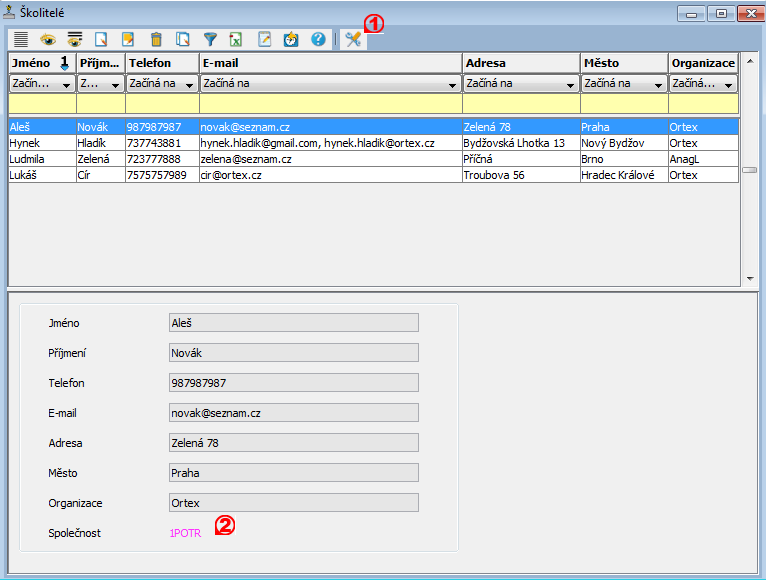Image resolution: width=766 pixels, height=580 pixels.
Task: Open the Město filter condition dropdown
Action: coord(657,84)
